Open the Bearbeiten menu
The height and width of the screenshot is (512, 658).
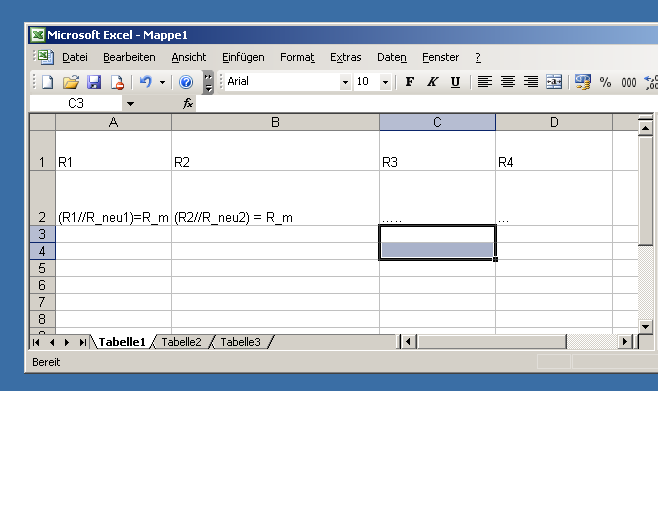point(129,57)
